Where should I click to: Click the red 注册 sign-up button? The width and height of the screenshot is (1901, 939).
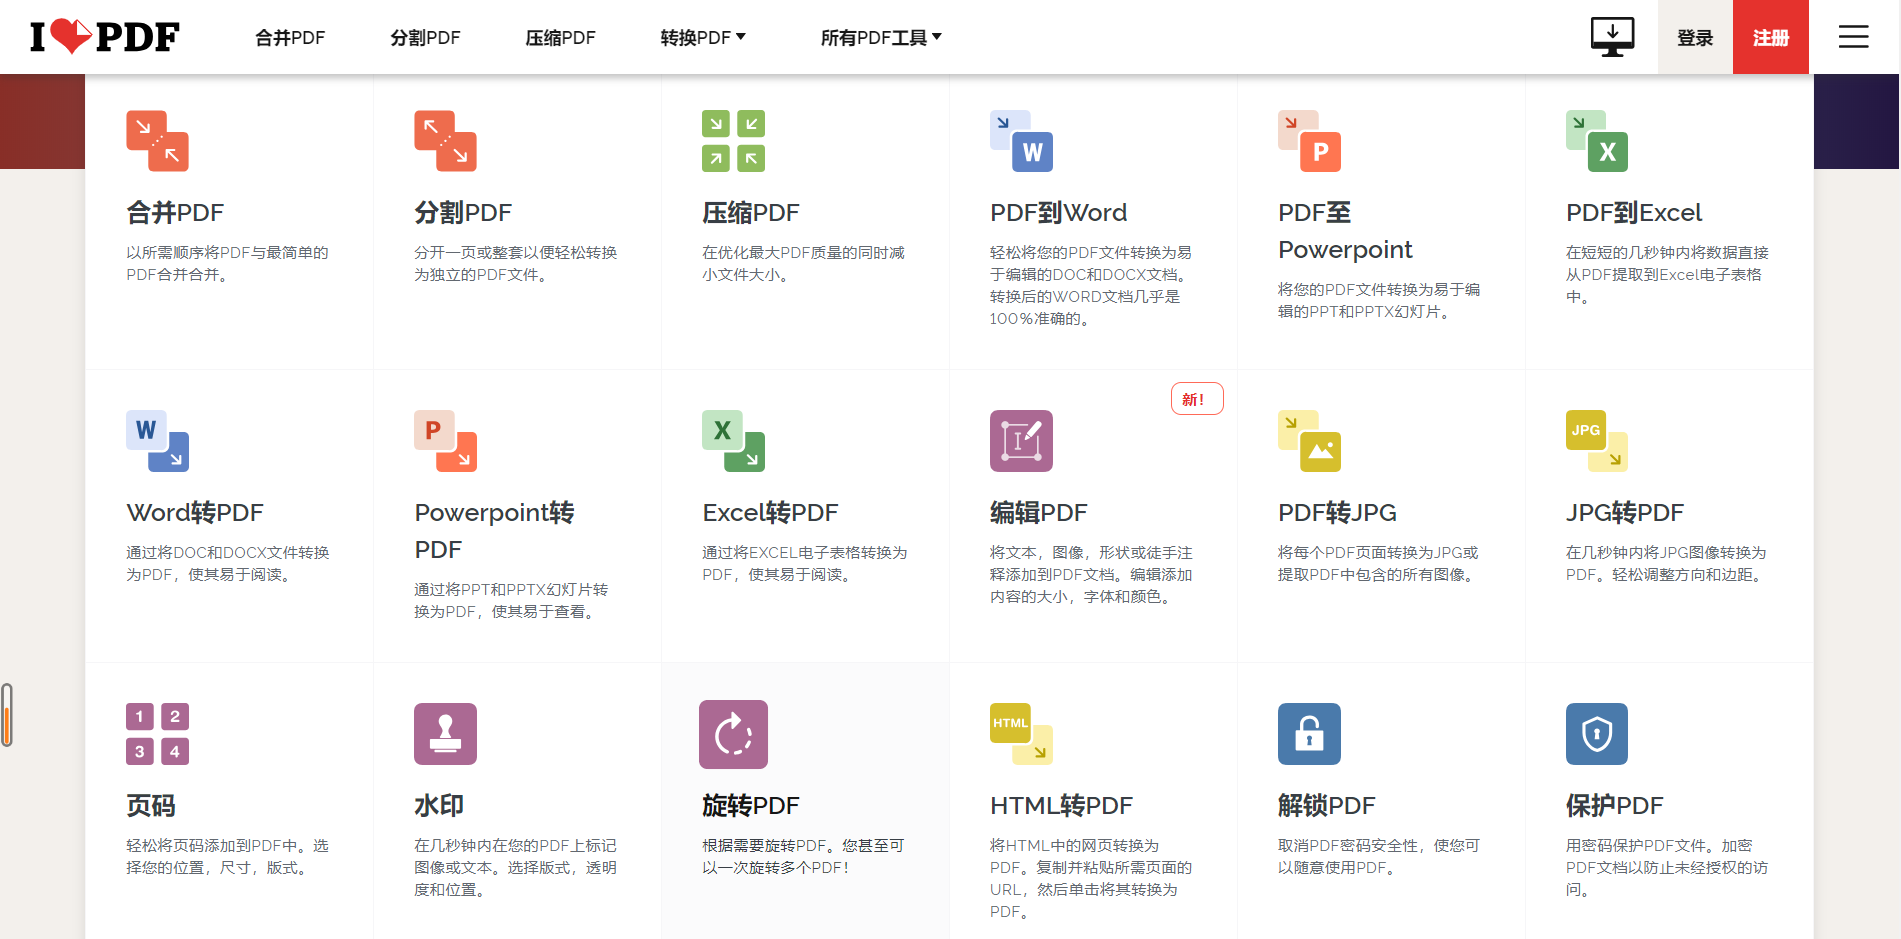[1770, 37]
